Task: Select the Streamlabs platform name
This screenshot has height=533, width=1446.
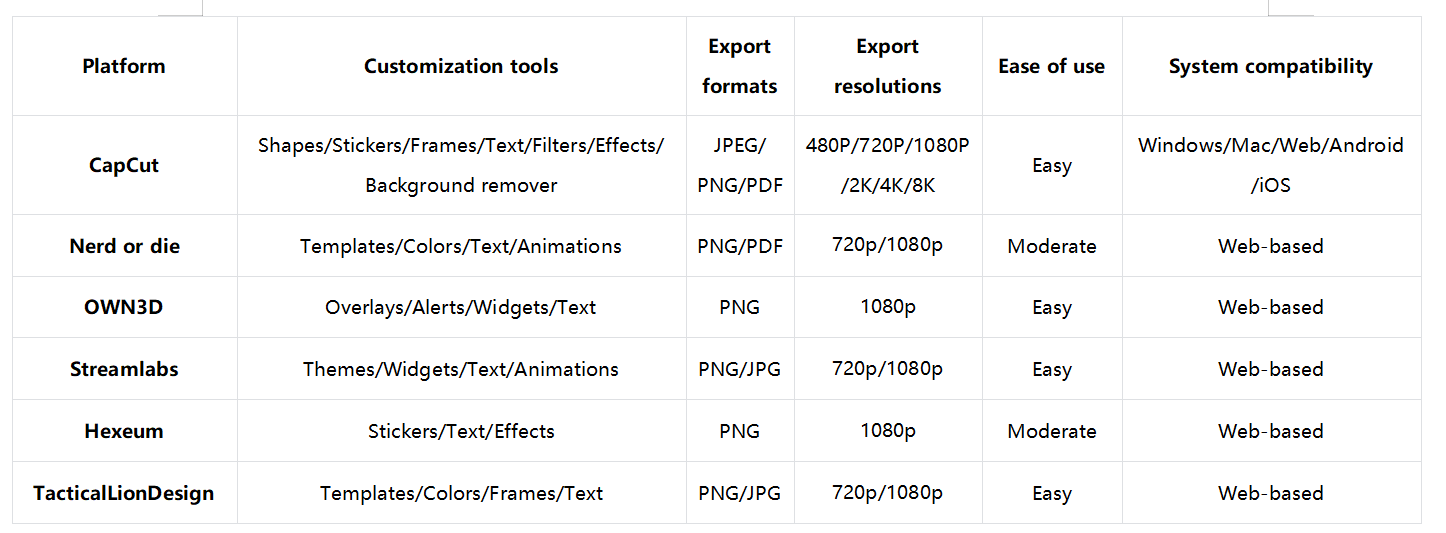Action: coord(124,369)
